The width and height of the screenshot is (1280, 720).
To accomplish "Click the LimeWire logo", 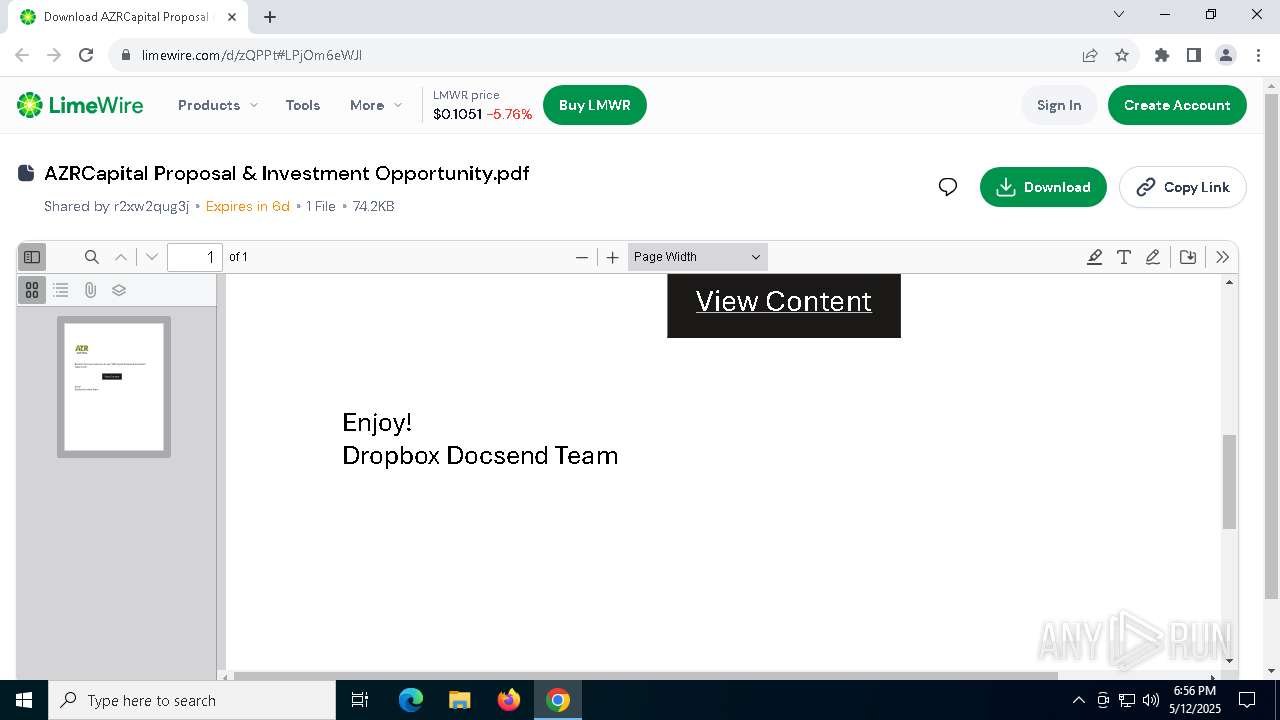I will (x=80, y=105).
